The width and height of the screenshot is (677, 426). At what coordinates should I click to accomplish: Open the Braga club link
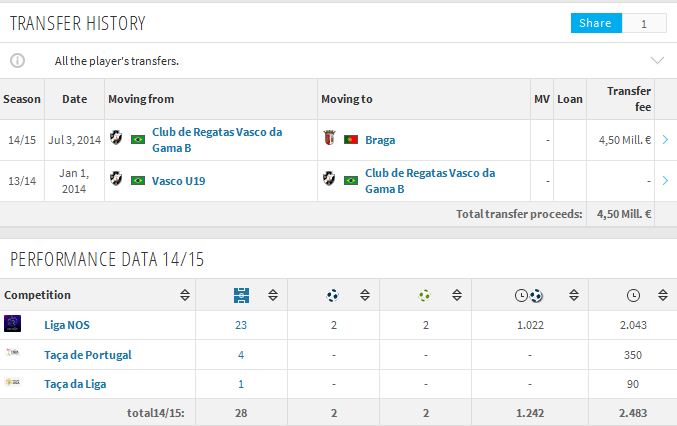click(x=380, y=140)
